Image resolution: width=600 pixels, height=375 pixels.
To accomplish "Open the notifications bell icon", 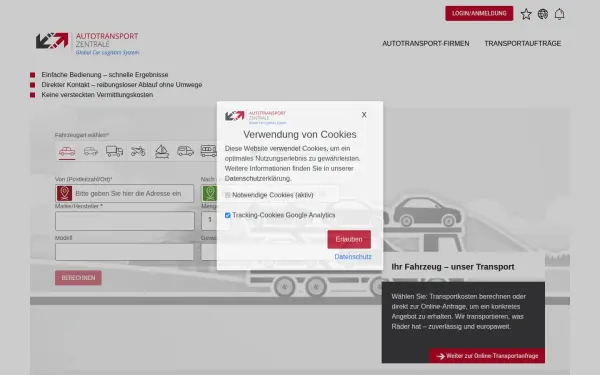I will pos(559,14).
